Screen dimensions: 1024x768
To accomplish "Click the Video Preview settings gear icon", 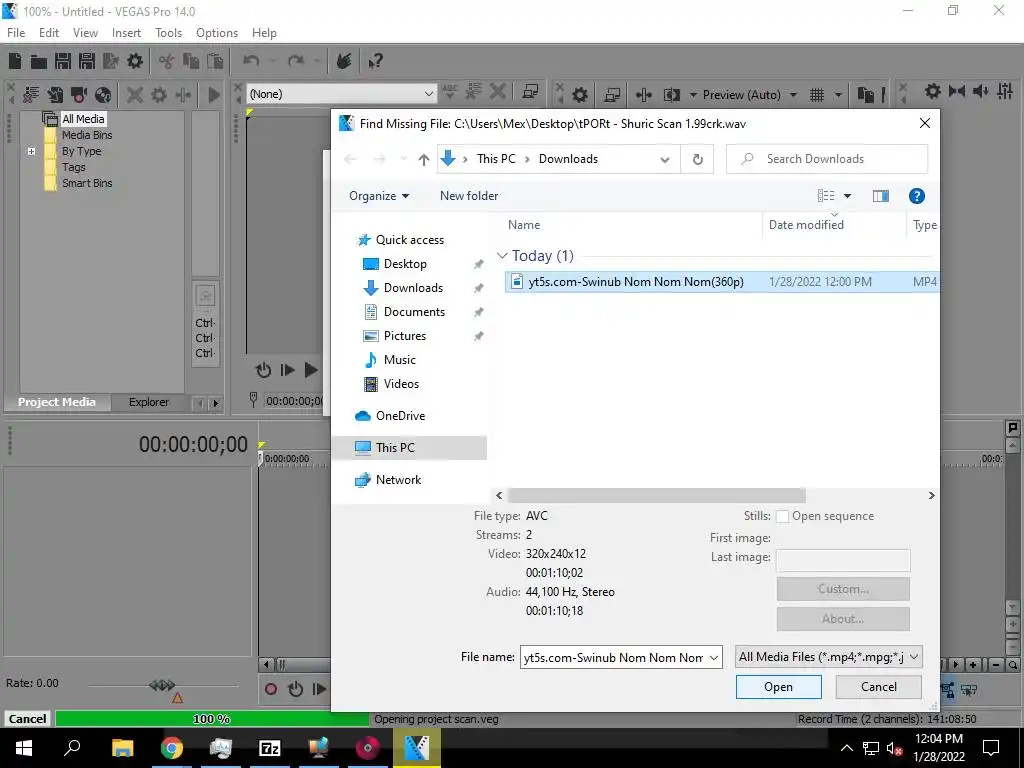I will pyautogui.click(x=580, y=95).
